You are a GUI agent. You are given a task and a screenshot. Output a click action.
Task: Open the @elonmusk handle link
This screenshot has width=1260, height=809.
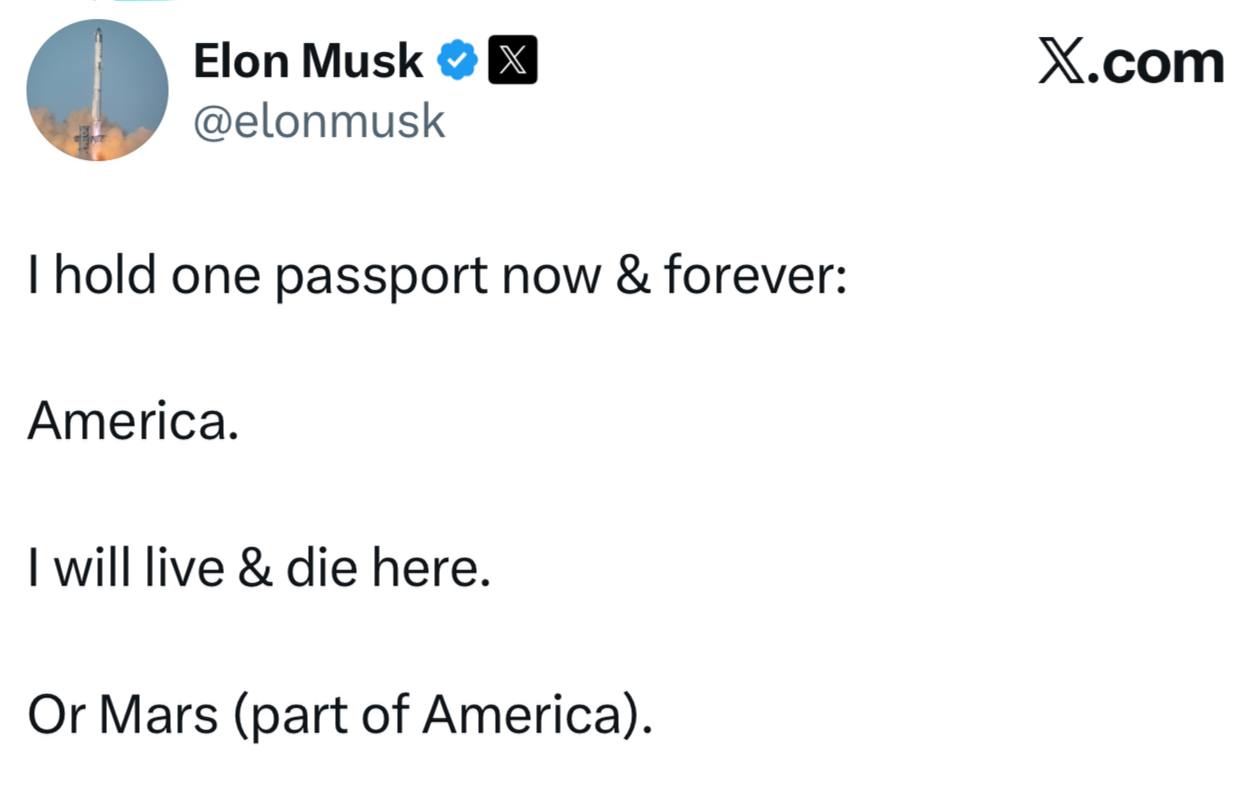coord(318,122)
